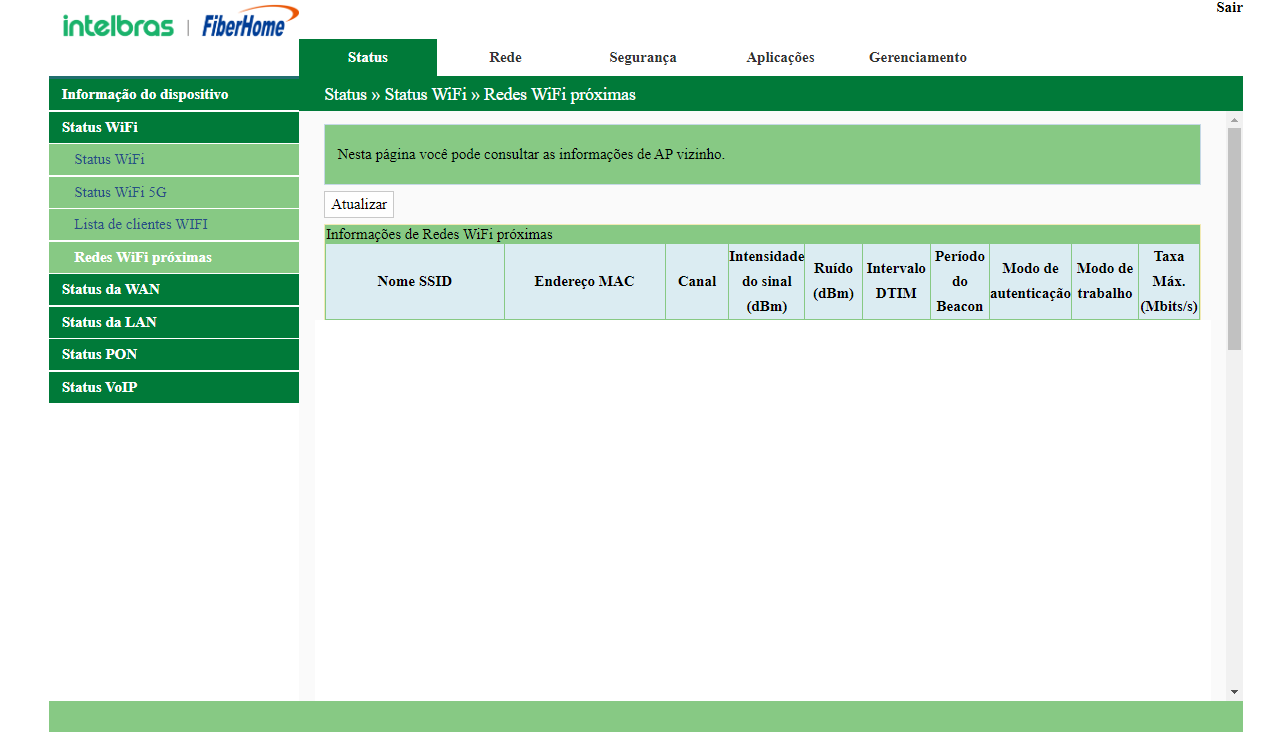Open the Gerenciamento tab
The width and height of the screenshot is (1274, 752).
pos(918,57)
